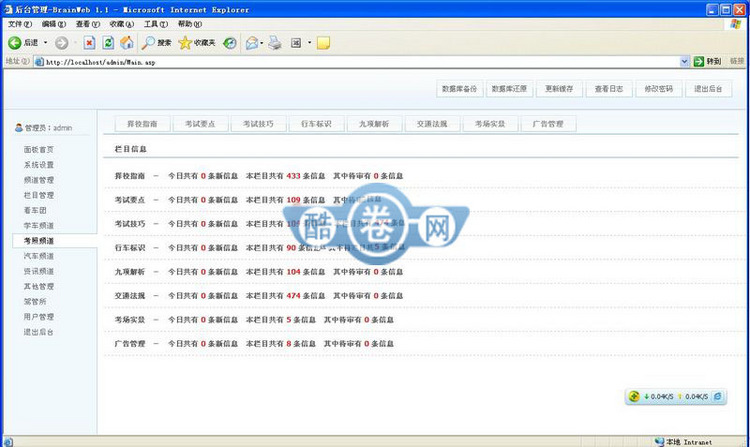This screenshot has height=447, width=750.
Task: Go to Home page house icon
Action: coord(127,43)
